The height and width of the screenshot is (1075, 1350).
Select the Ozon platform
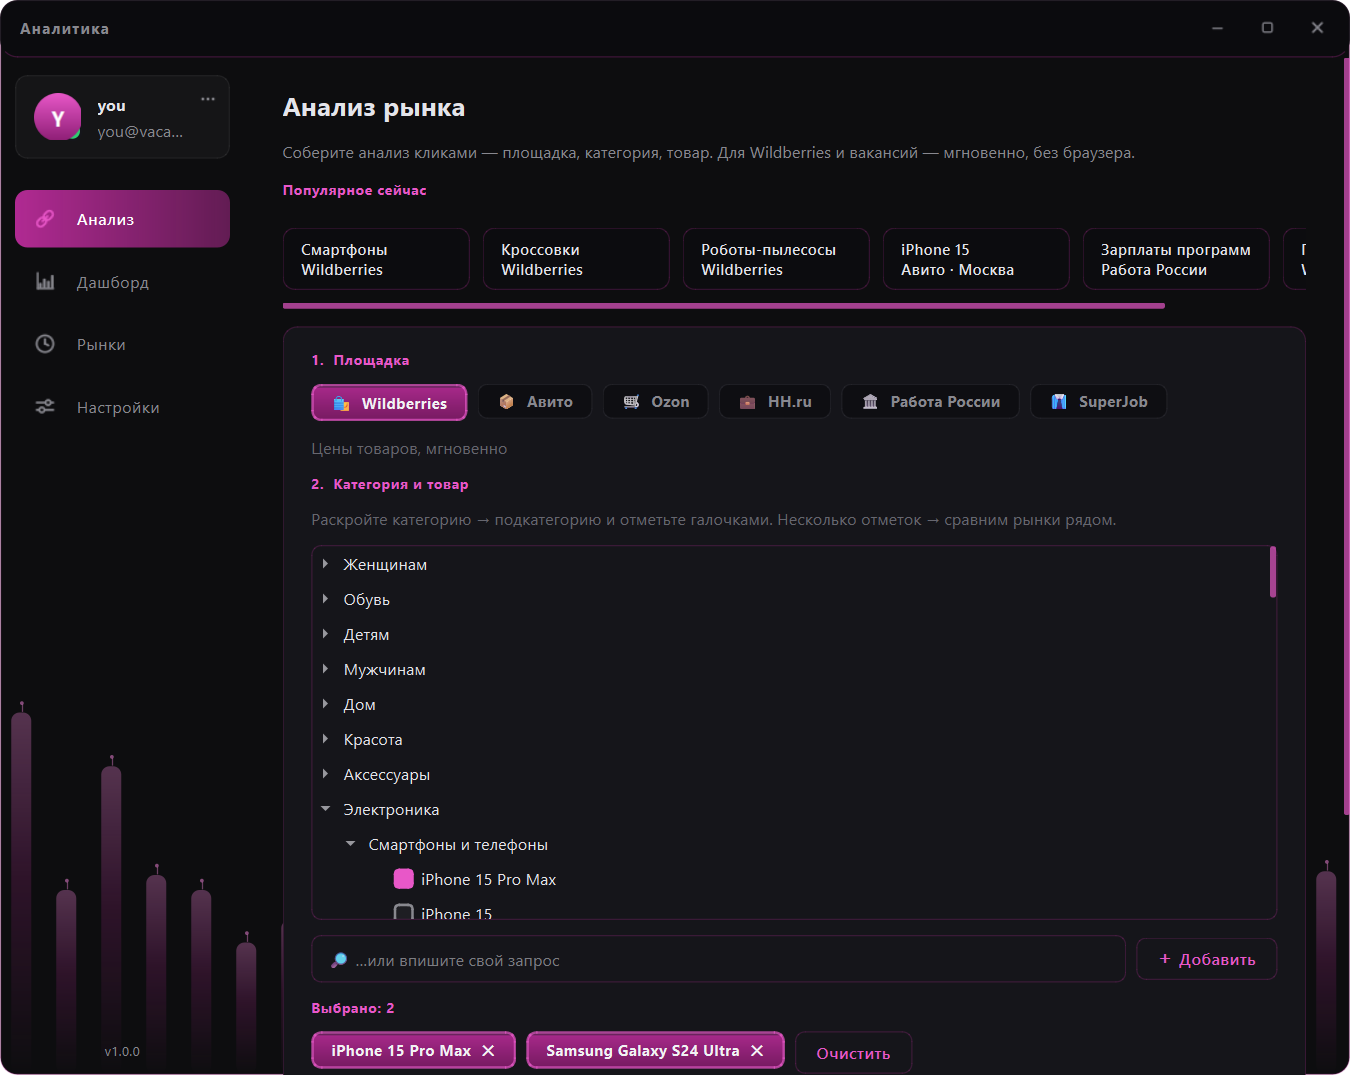click(655, 402)
